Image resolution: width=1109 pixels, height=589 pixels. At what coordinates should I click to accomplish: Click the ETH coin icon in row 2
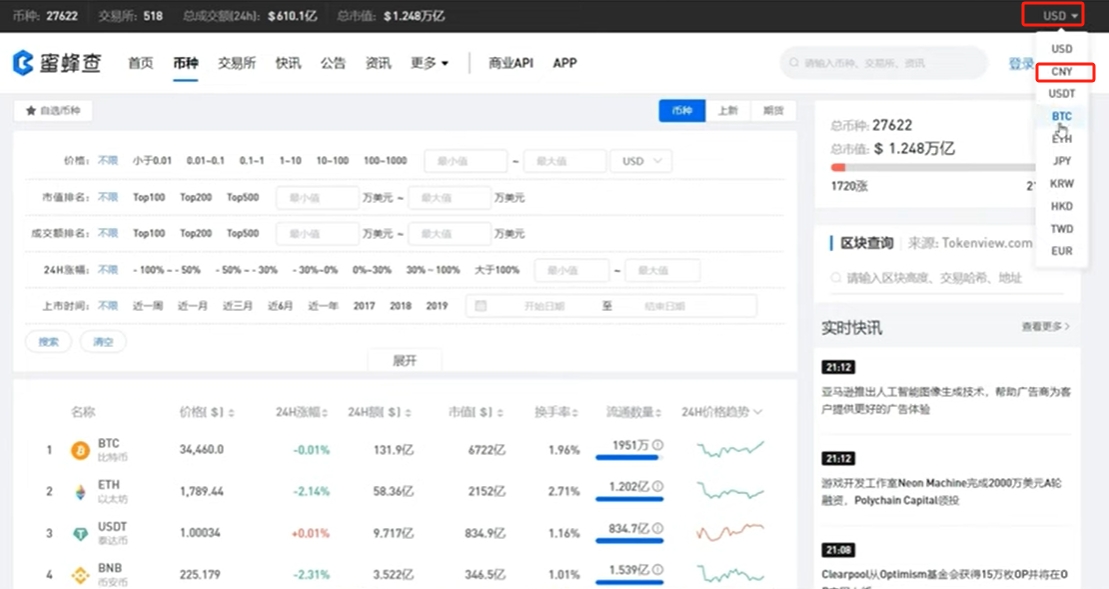[81, 492]
